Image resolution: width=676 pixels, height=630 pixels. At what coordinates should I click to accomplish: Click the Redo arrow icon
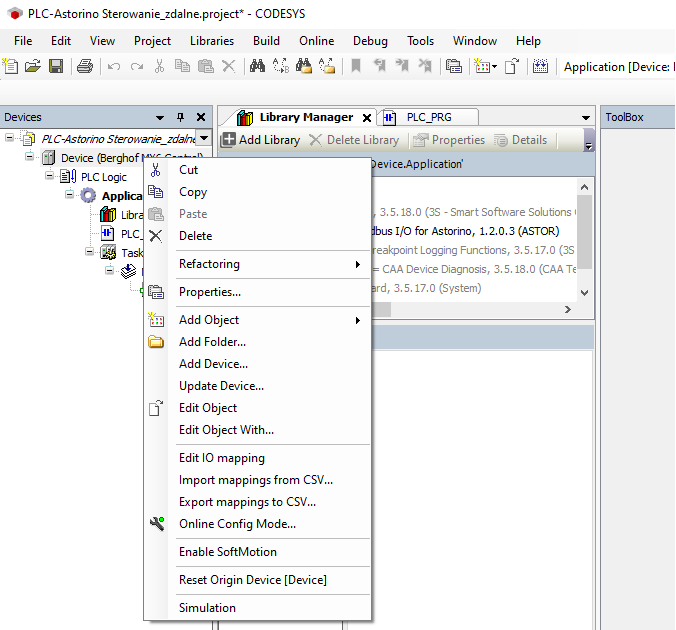(x=137, y=66)
